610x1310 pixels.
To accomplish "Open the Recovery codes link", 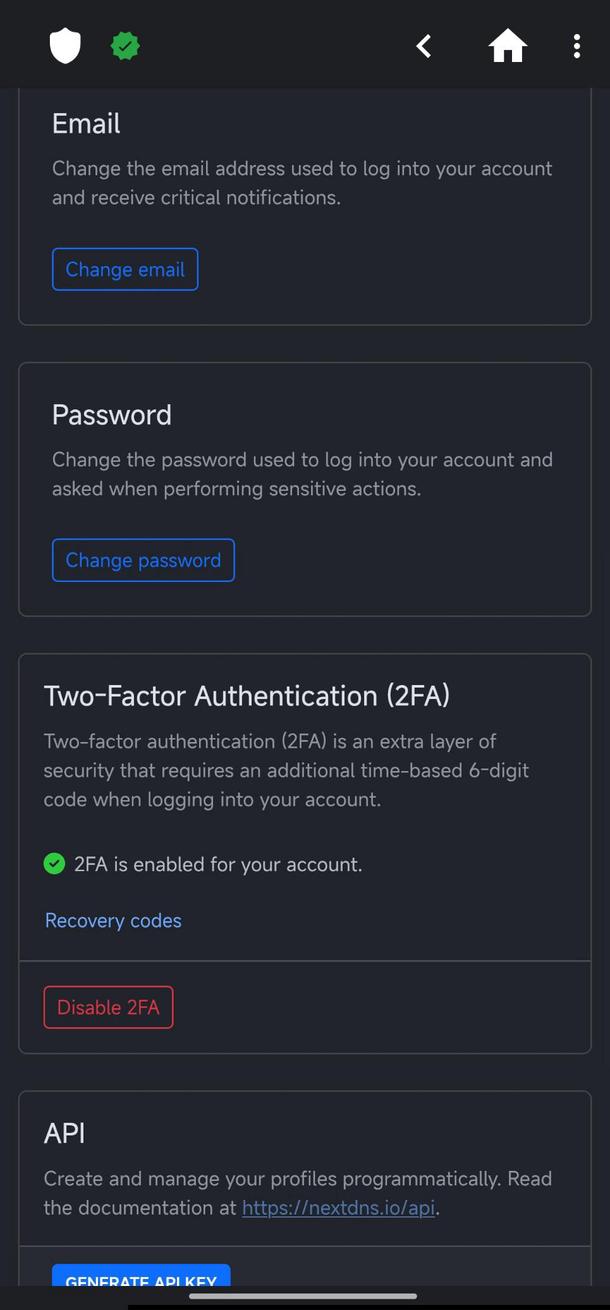I will pyautogui.click(x=113, y=921).
